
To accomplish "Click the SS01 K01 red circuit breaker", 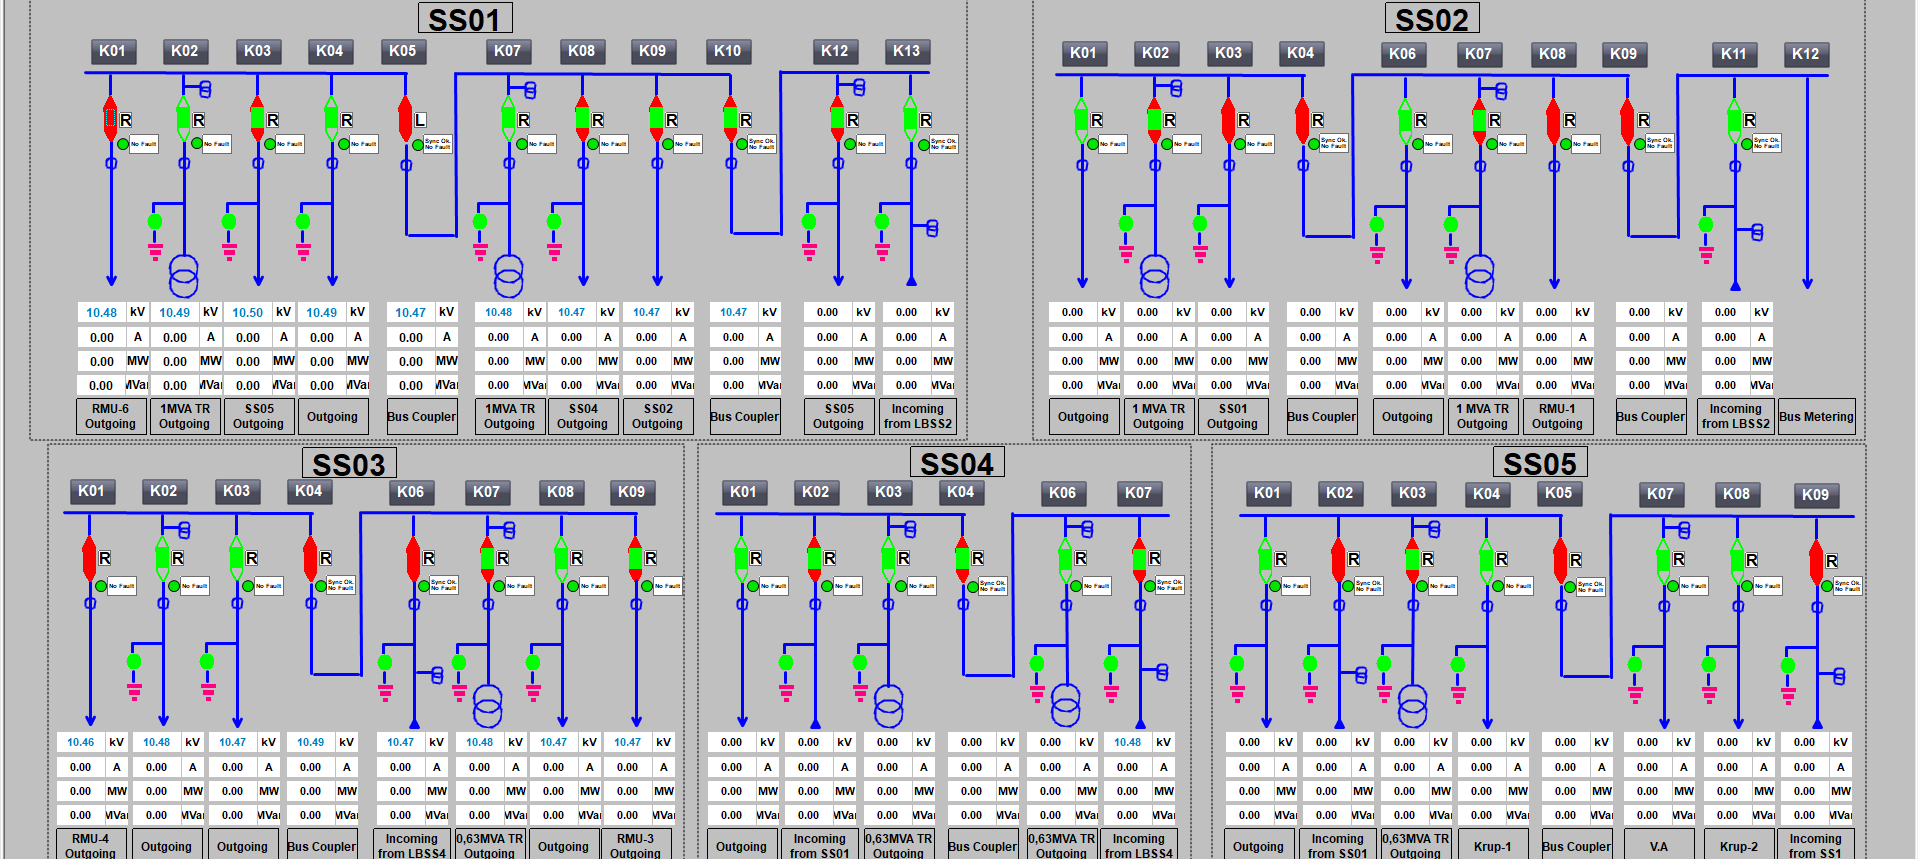I will 111,119.
